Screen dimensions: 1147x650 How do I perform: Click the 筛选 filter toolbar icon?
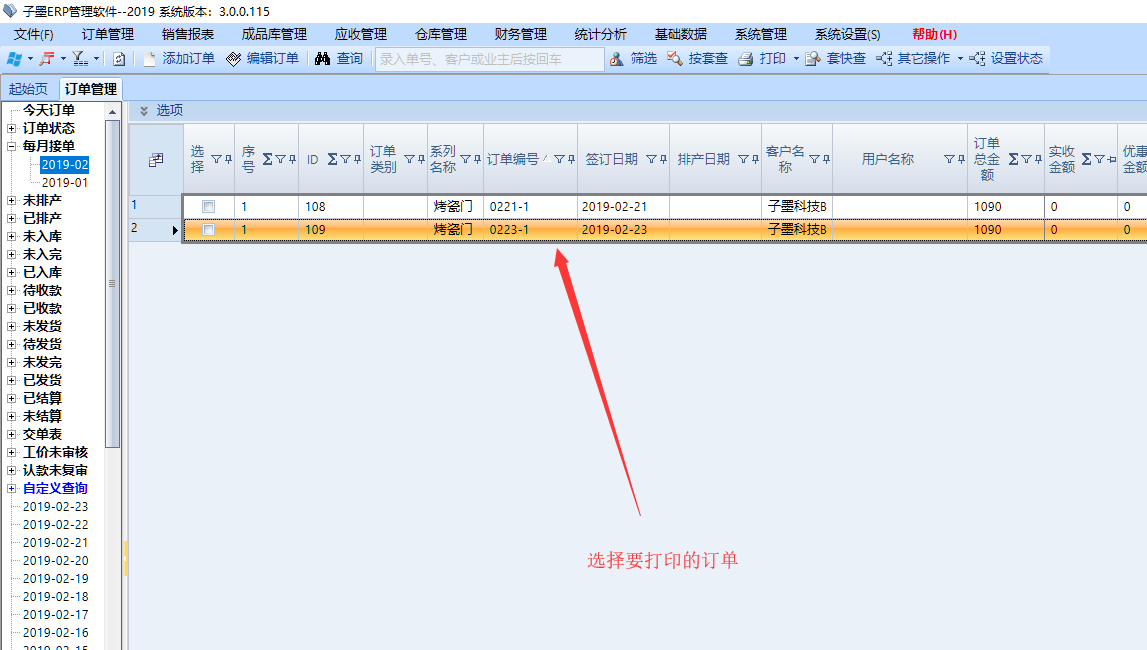point(616,59)
